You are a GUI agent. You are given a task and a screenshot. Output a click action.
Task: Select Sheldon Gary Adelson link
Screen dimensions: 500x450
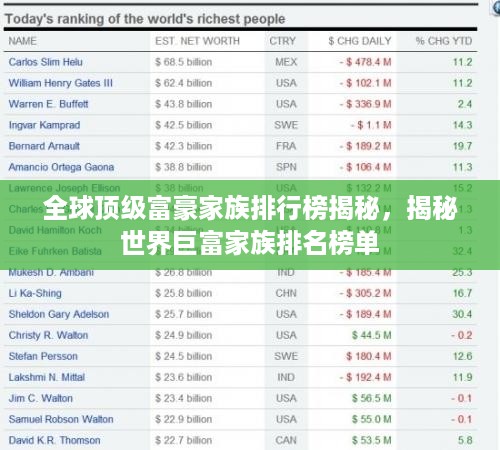click(x=59, y=314)
